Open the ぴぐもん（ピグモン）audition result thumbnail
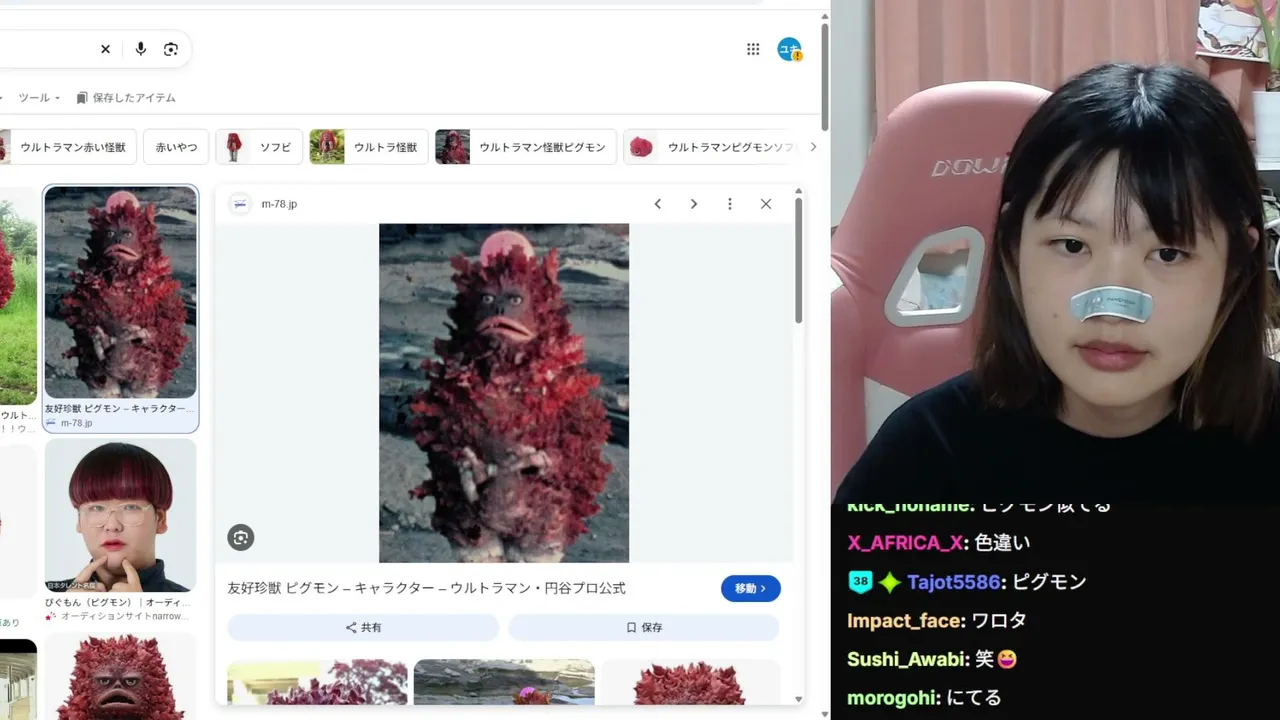 pyautogui.click(x=121, y=515)
